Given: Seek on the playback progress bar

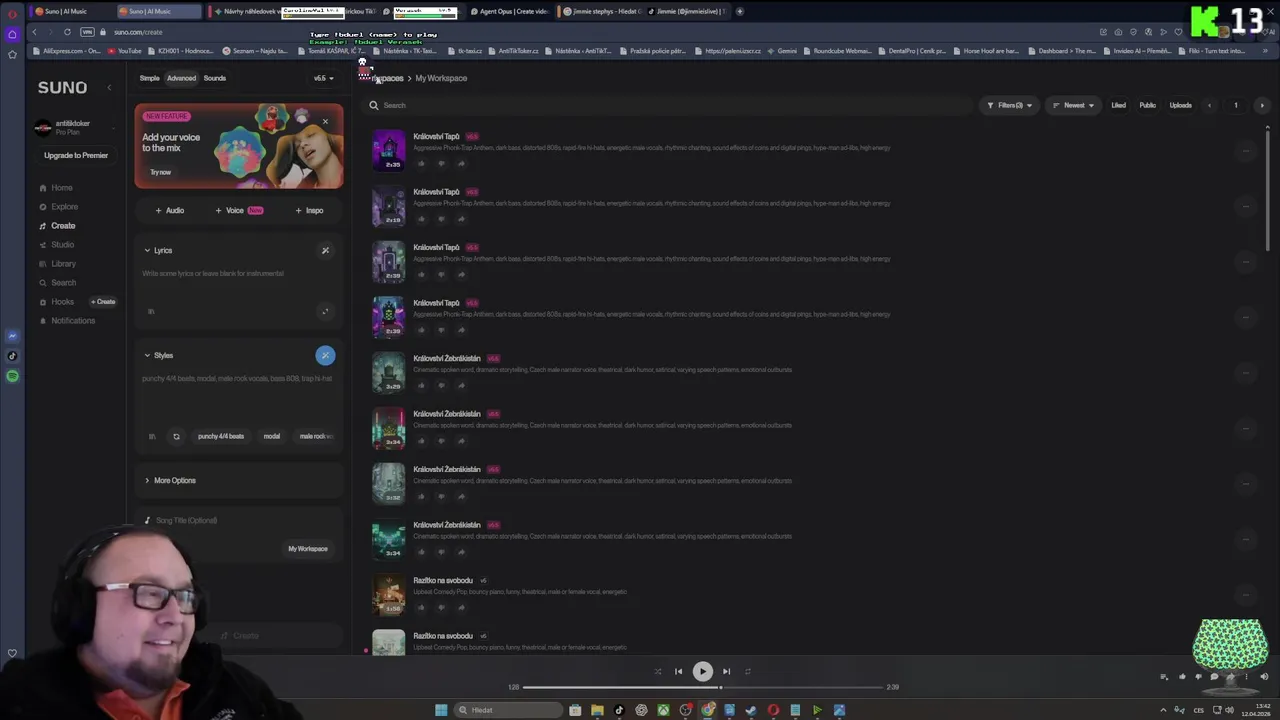Looking at the screenshot, I should click(x=703, y=688).
